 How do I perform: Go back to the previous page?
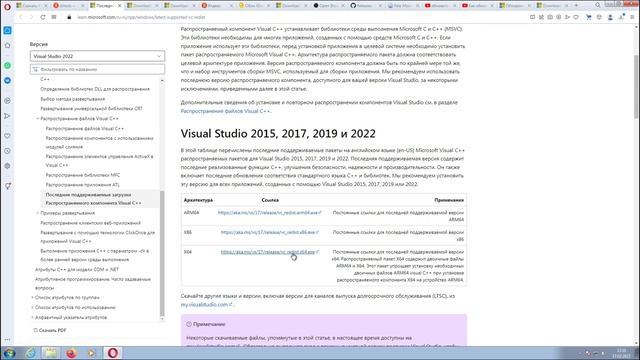coord(21,17)
